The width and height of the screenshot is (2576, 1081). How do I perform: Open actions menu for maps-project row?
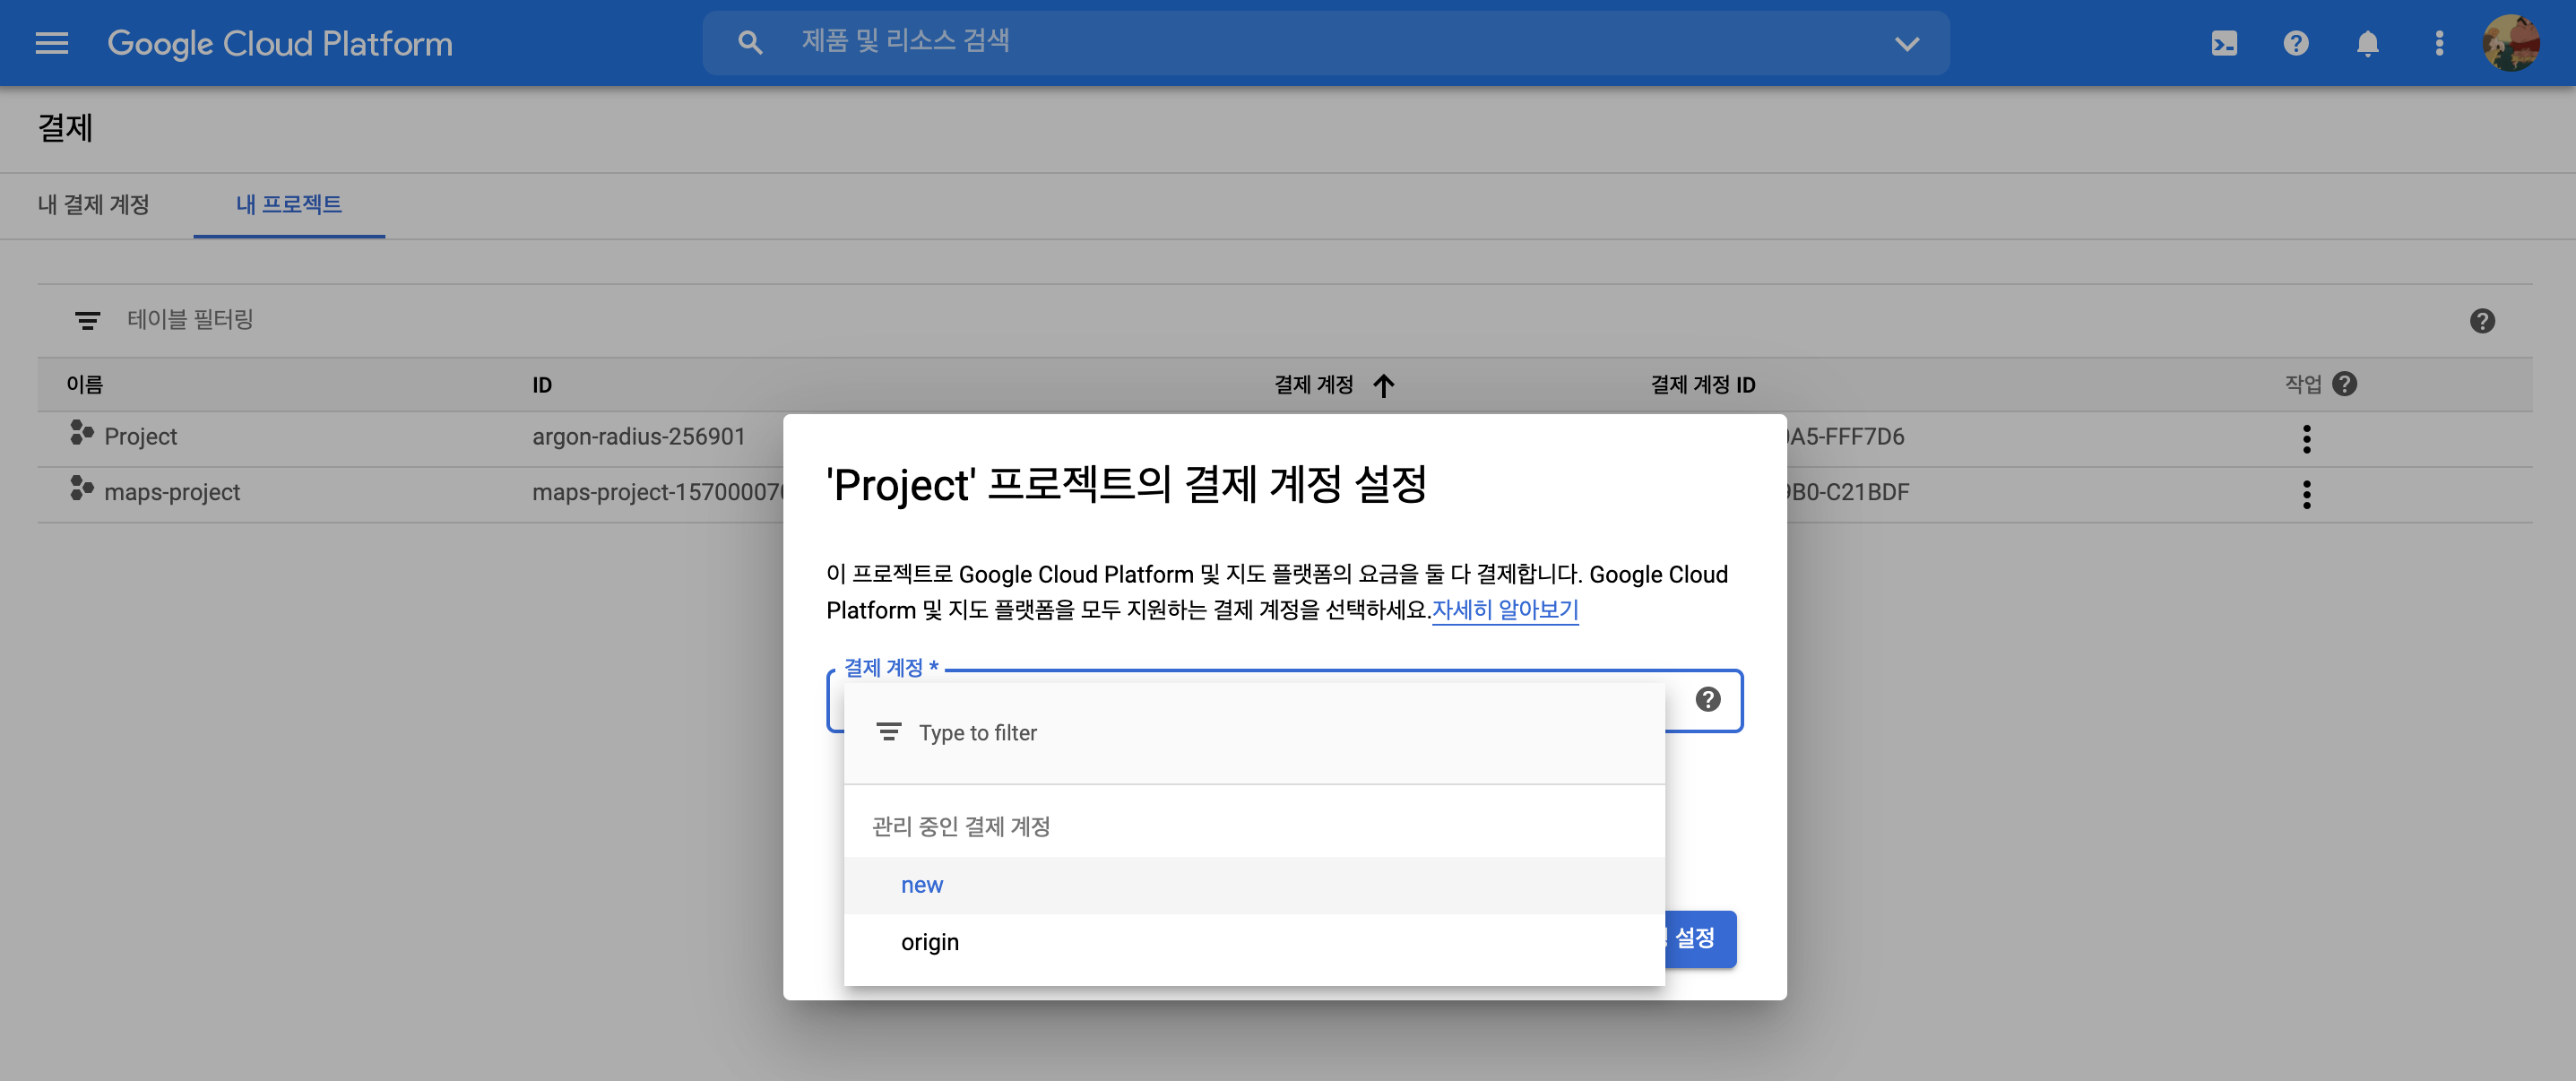(x=2307, y=494)
